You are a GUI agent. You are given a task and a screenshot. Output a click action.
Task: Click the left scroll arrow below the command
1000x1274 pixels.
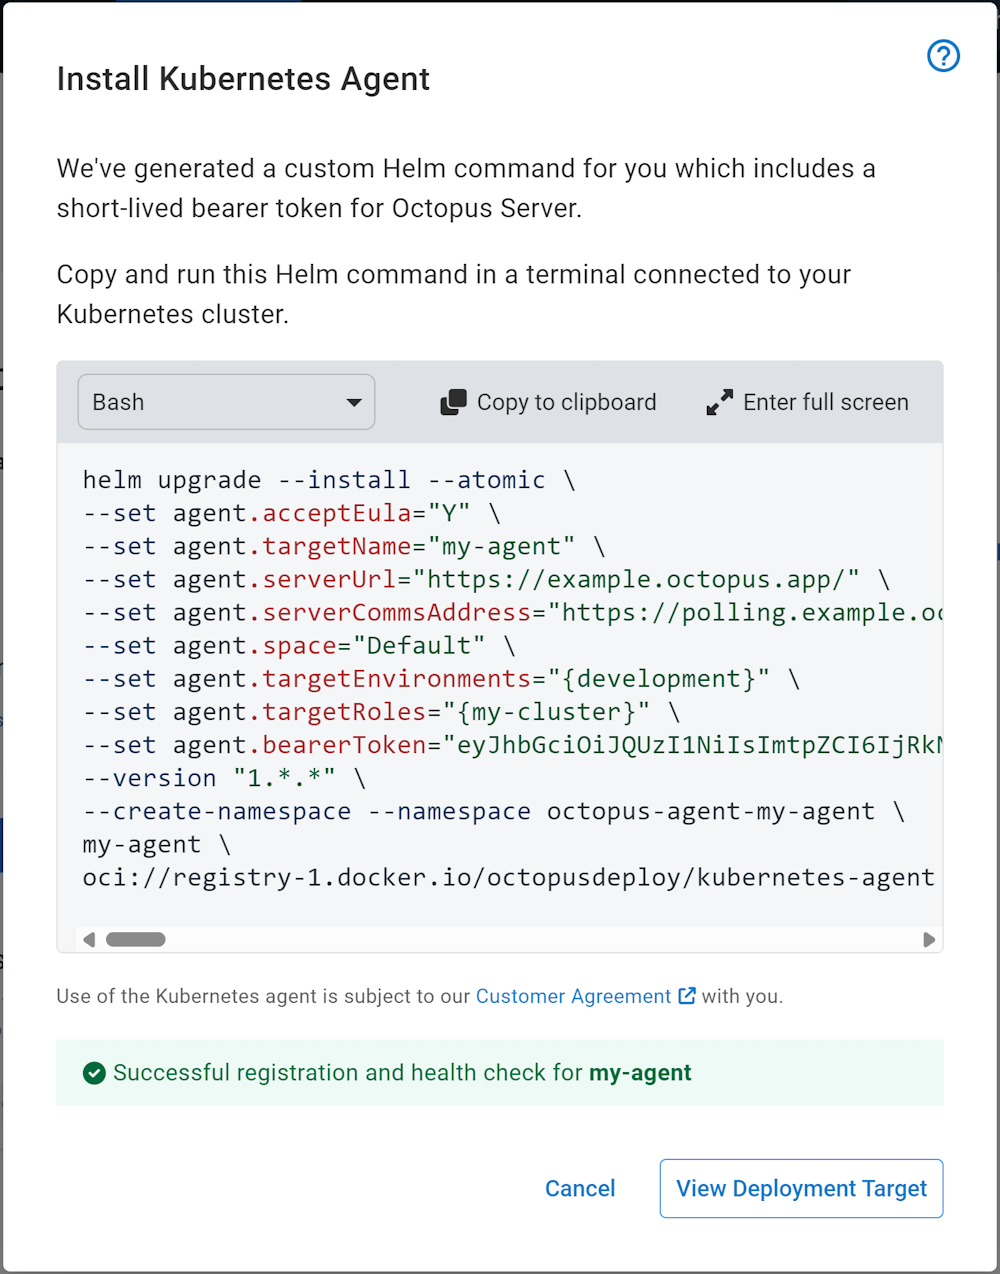tap(88, 939)
